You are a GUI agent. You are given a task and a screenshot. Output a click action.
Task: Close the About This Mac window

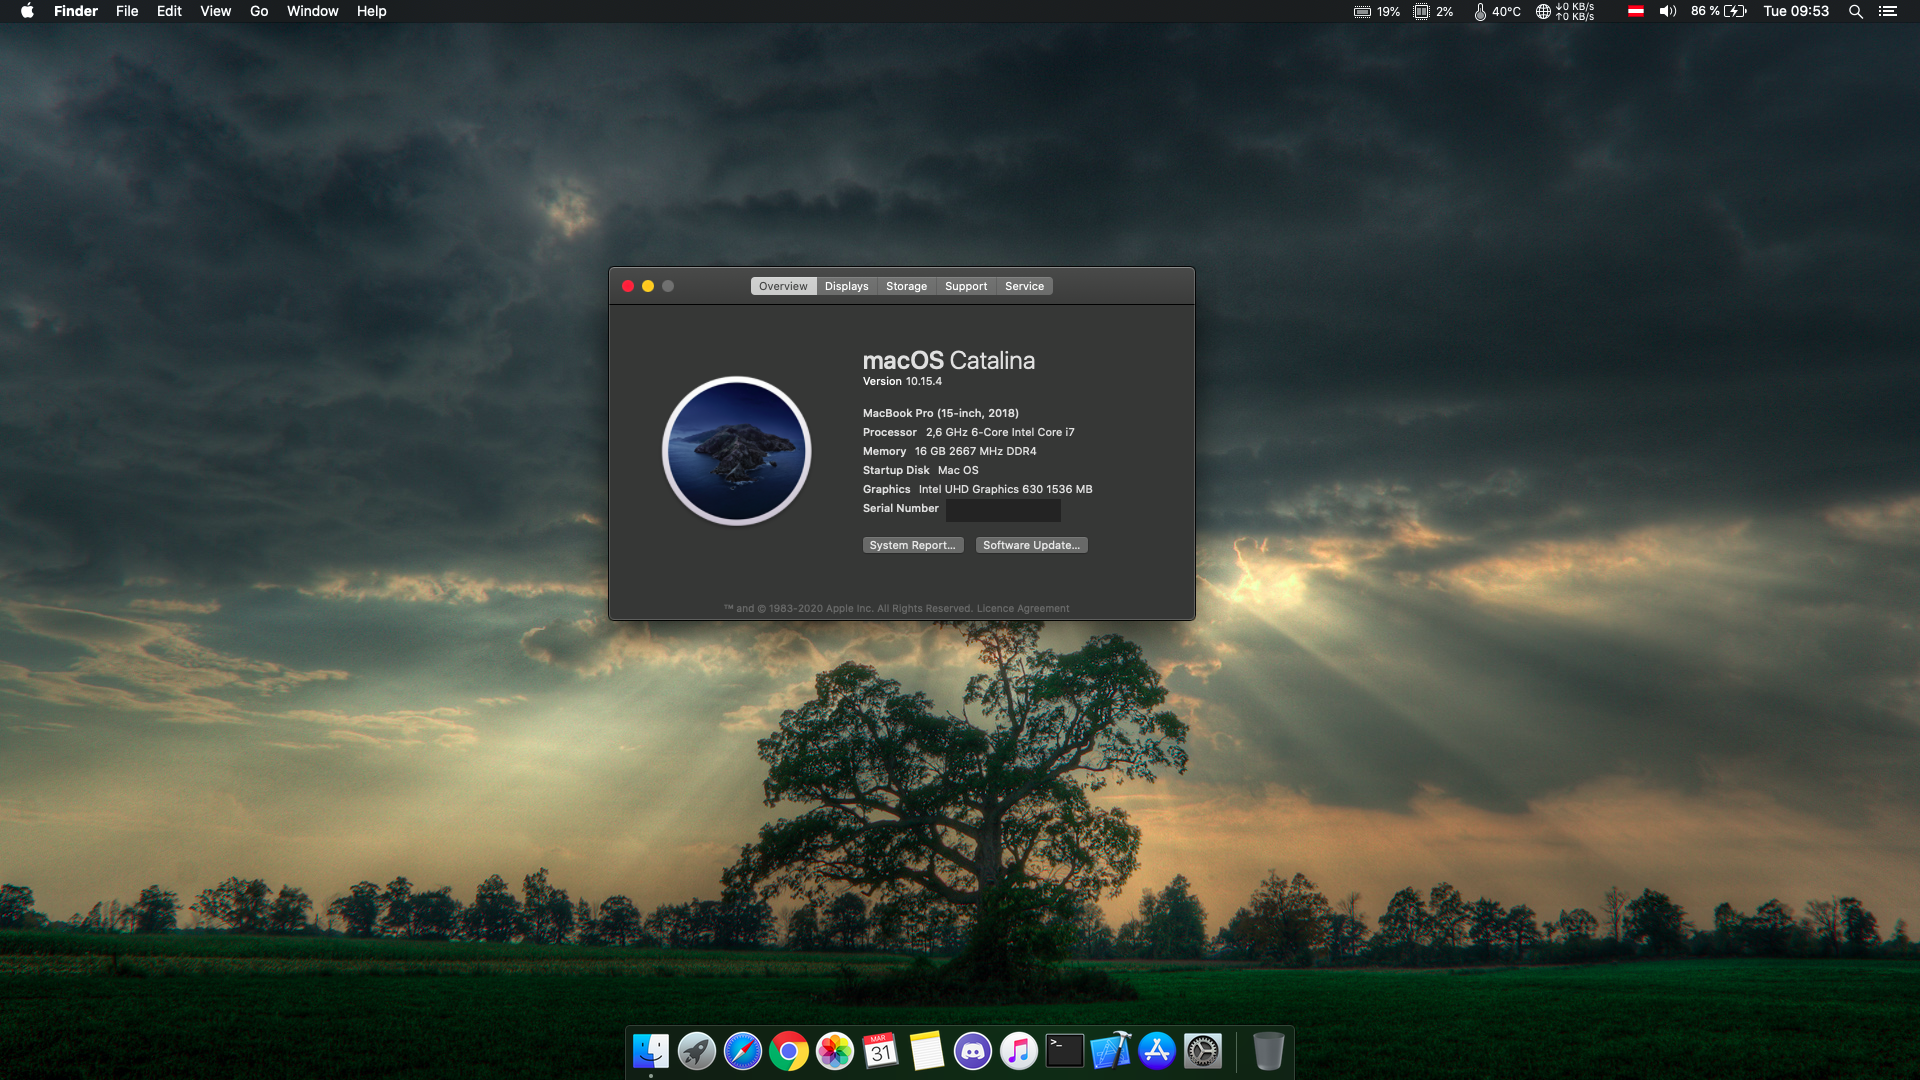coord(628,286)
